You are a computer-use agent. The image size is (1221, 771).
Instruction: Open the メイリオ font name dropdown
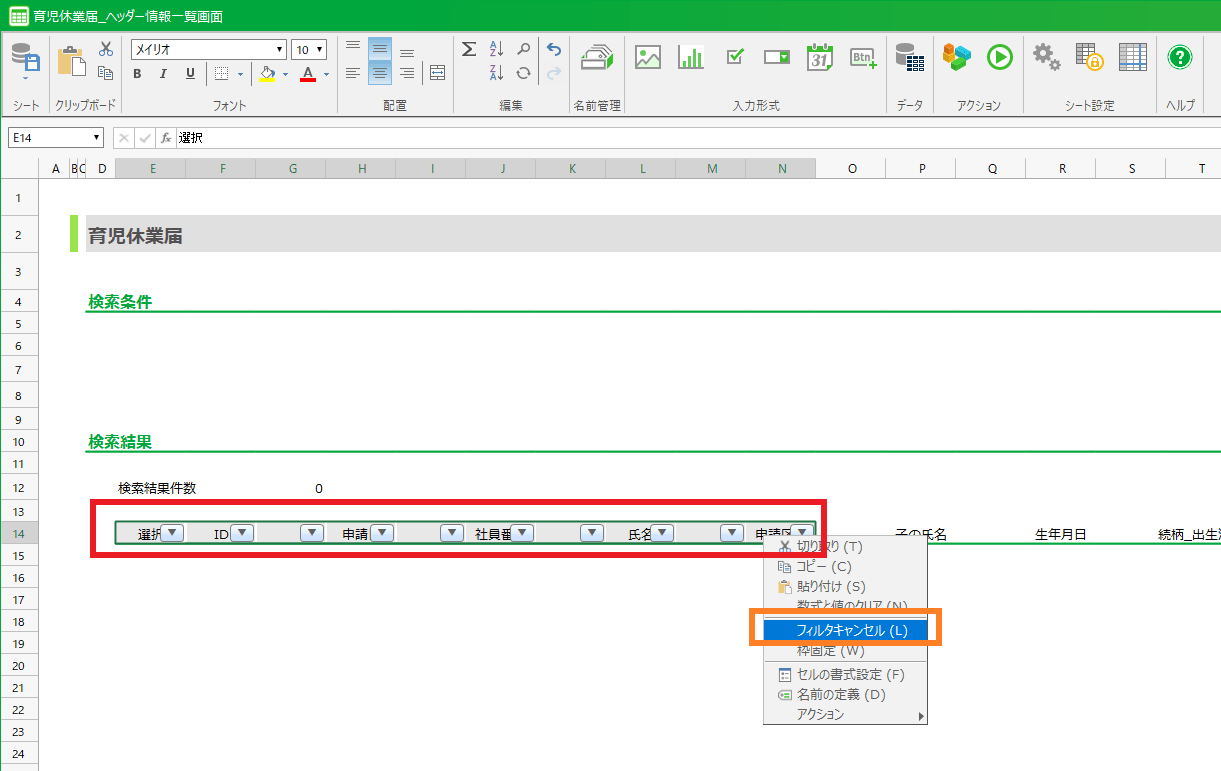click(209, 50)
